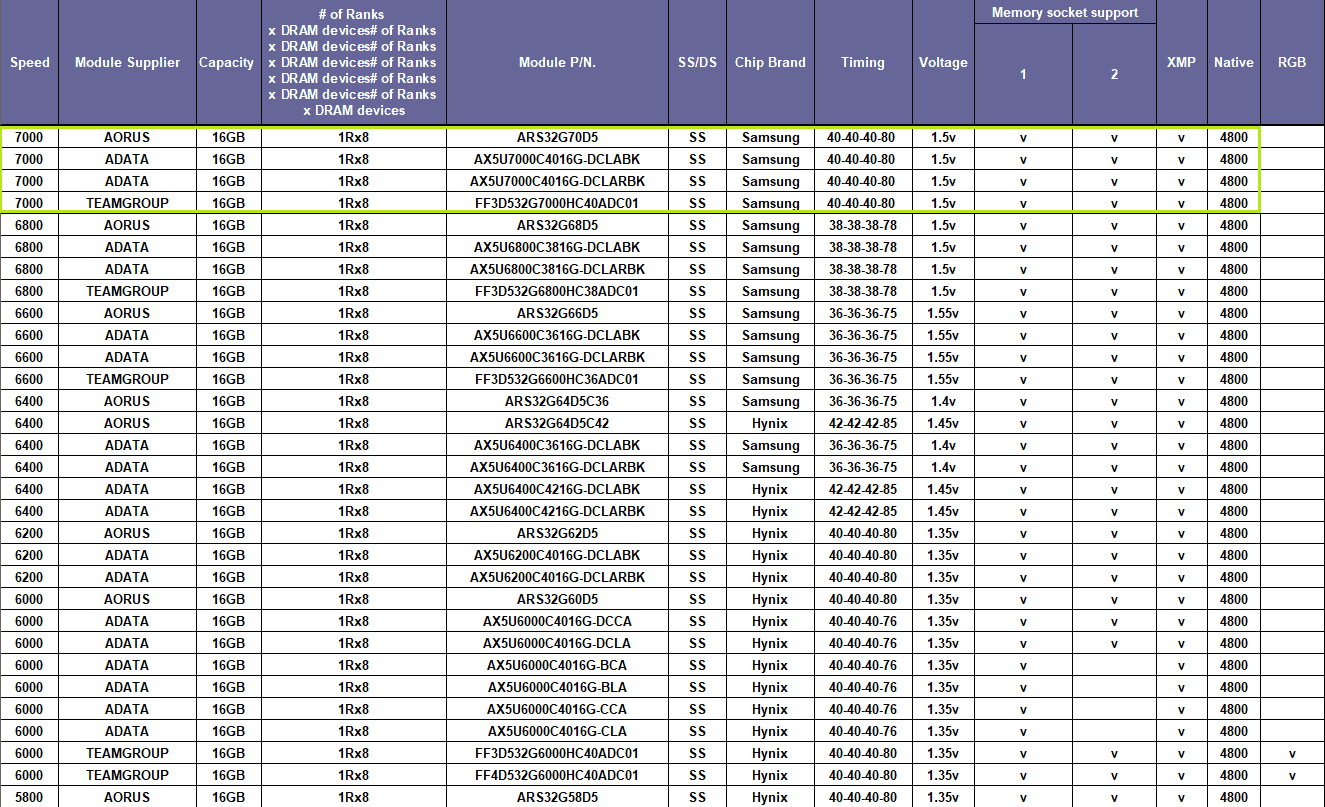Screen dimensions: 1325x807
Task: Select the '# of Ranks x DRAM devices' header
Action: pos(354,62)
